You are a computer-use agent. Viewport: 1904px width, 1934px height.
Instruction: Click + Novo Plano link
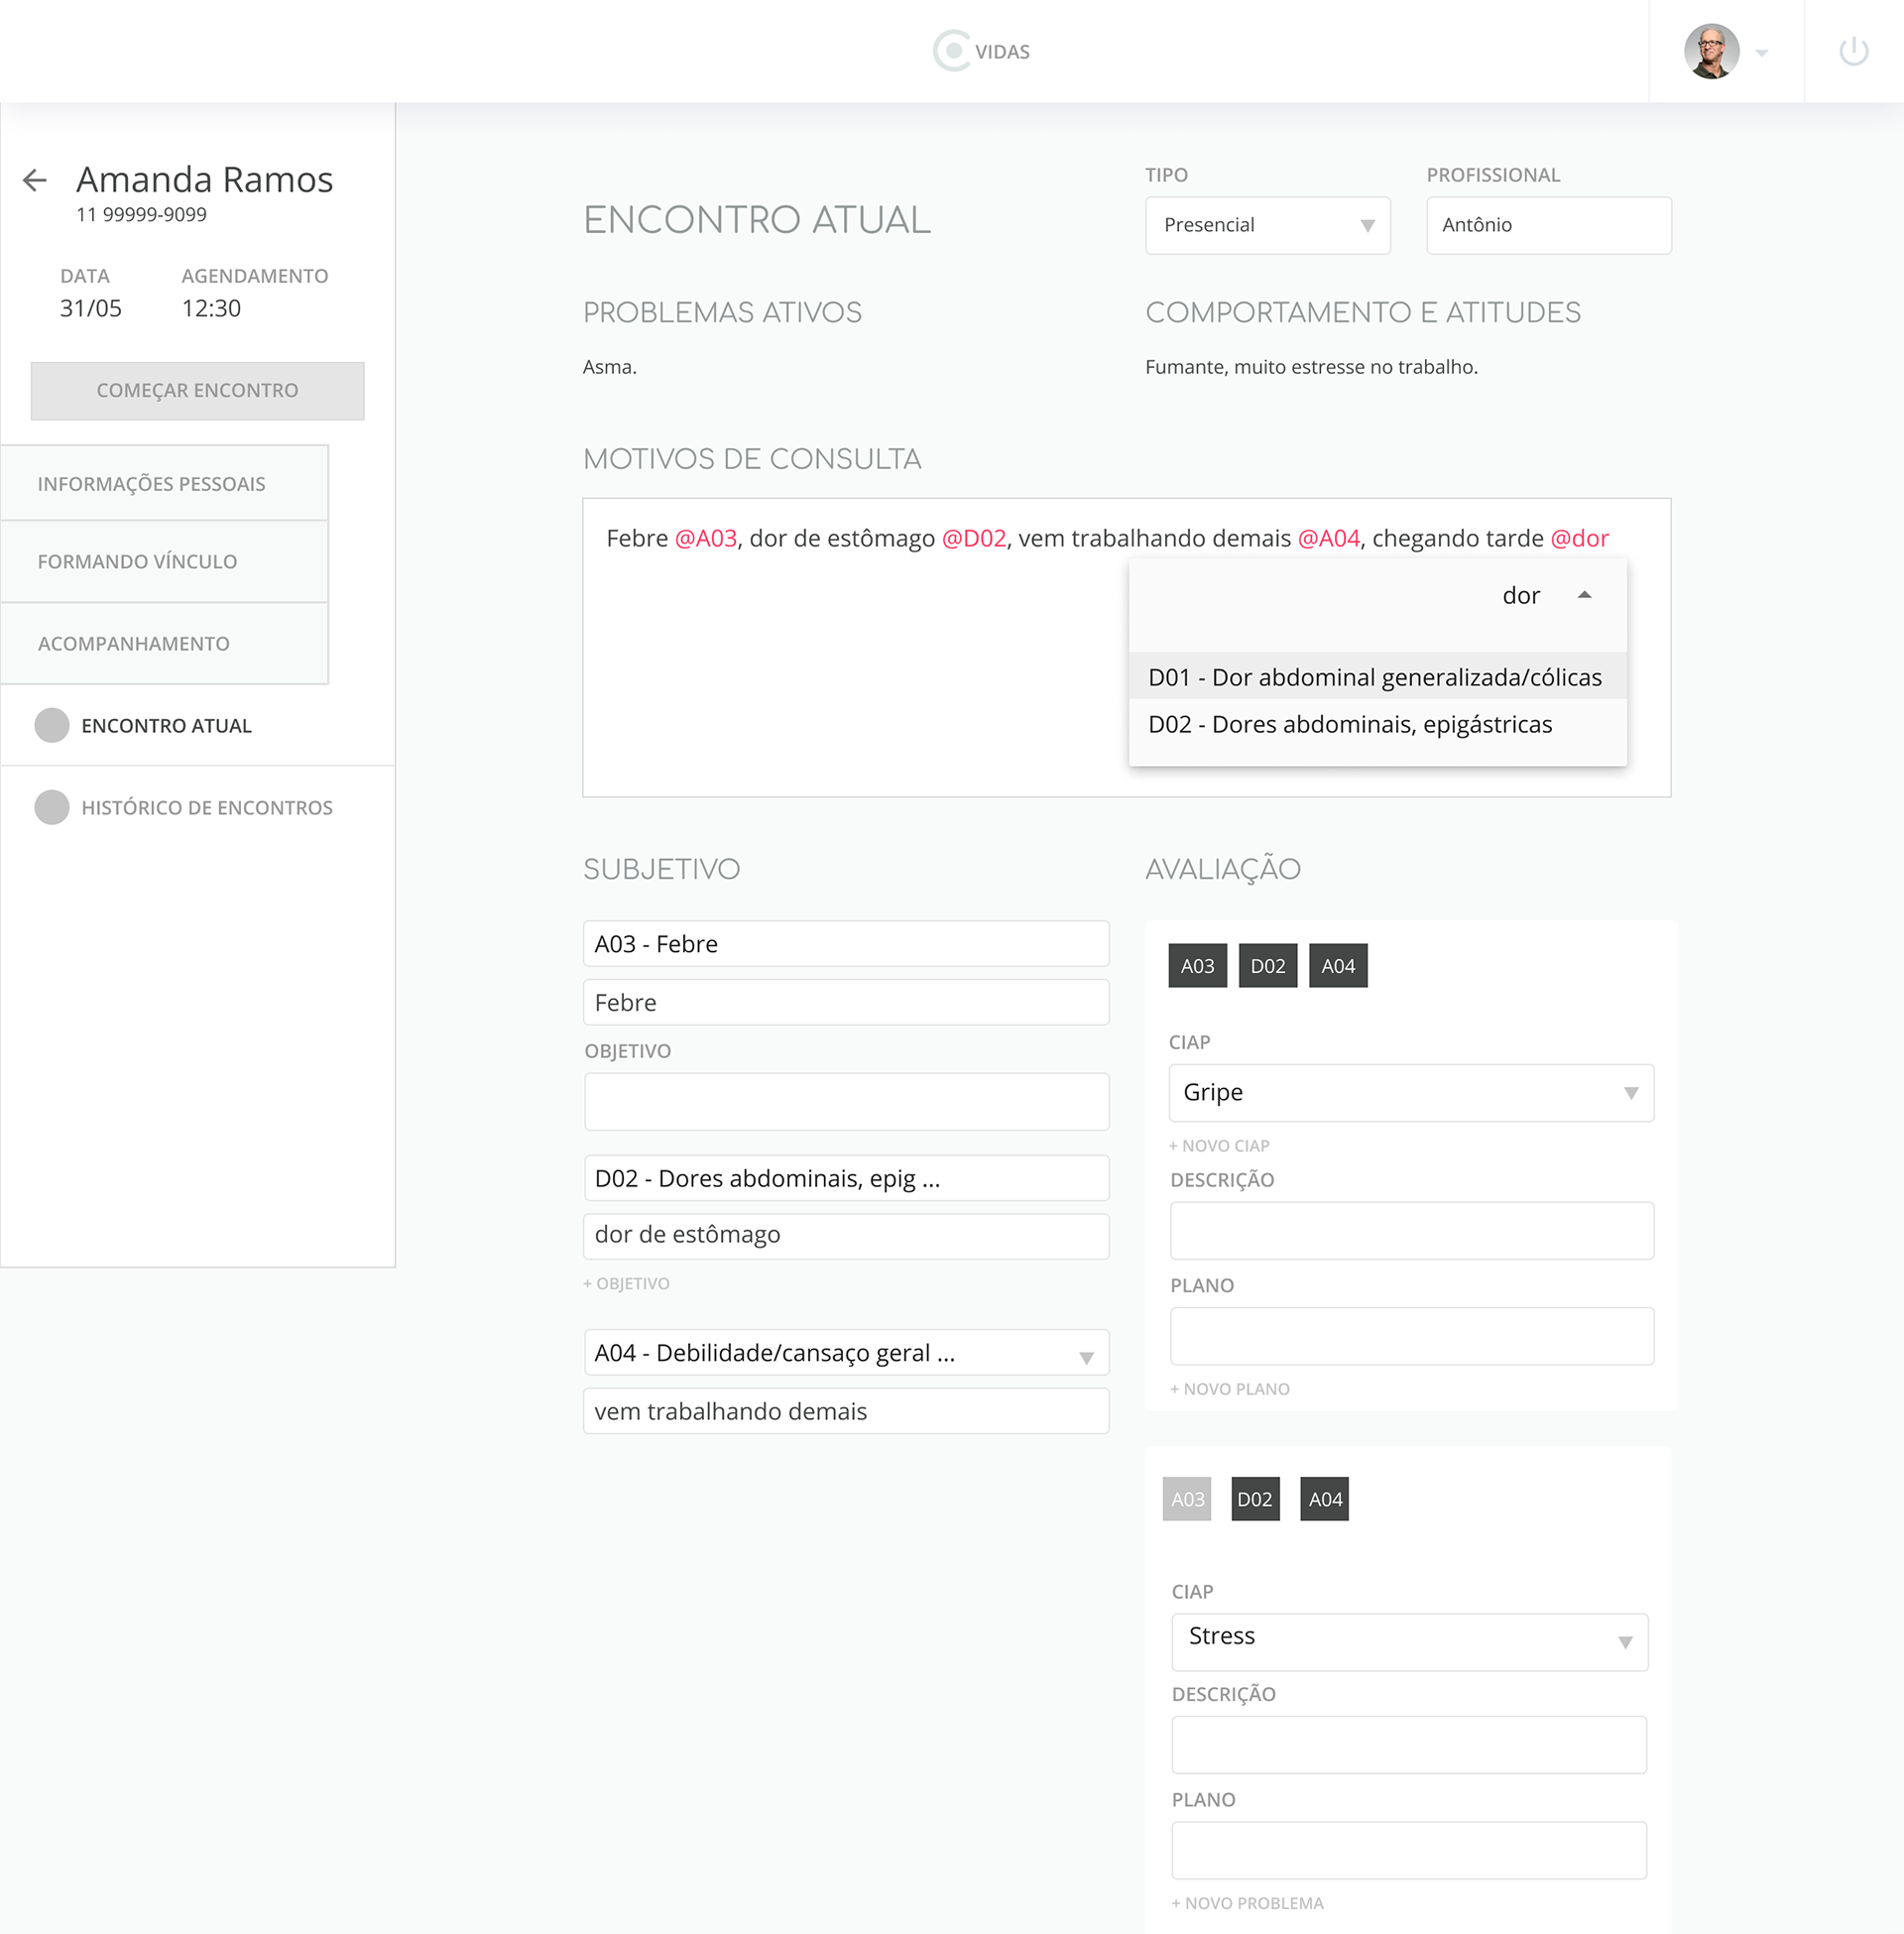tap(1230, 1389)
